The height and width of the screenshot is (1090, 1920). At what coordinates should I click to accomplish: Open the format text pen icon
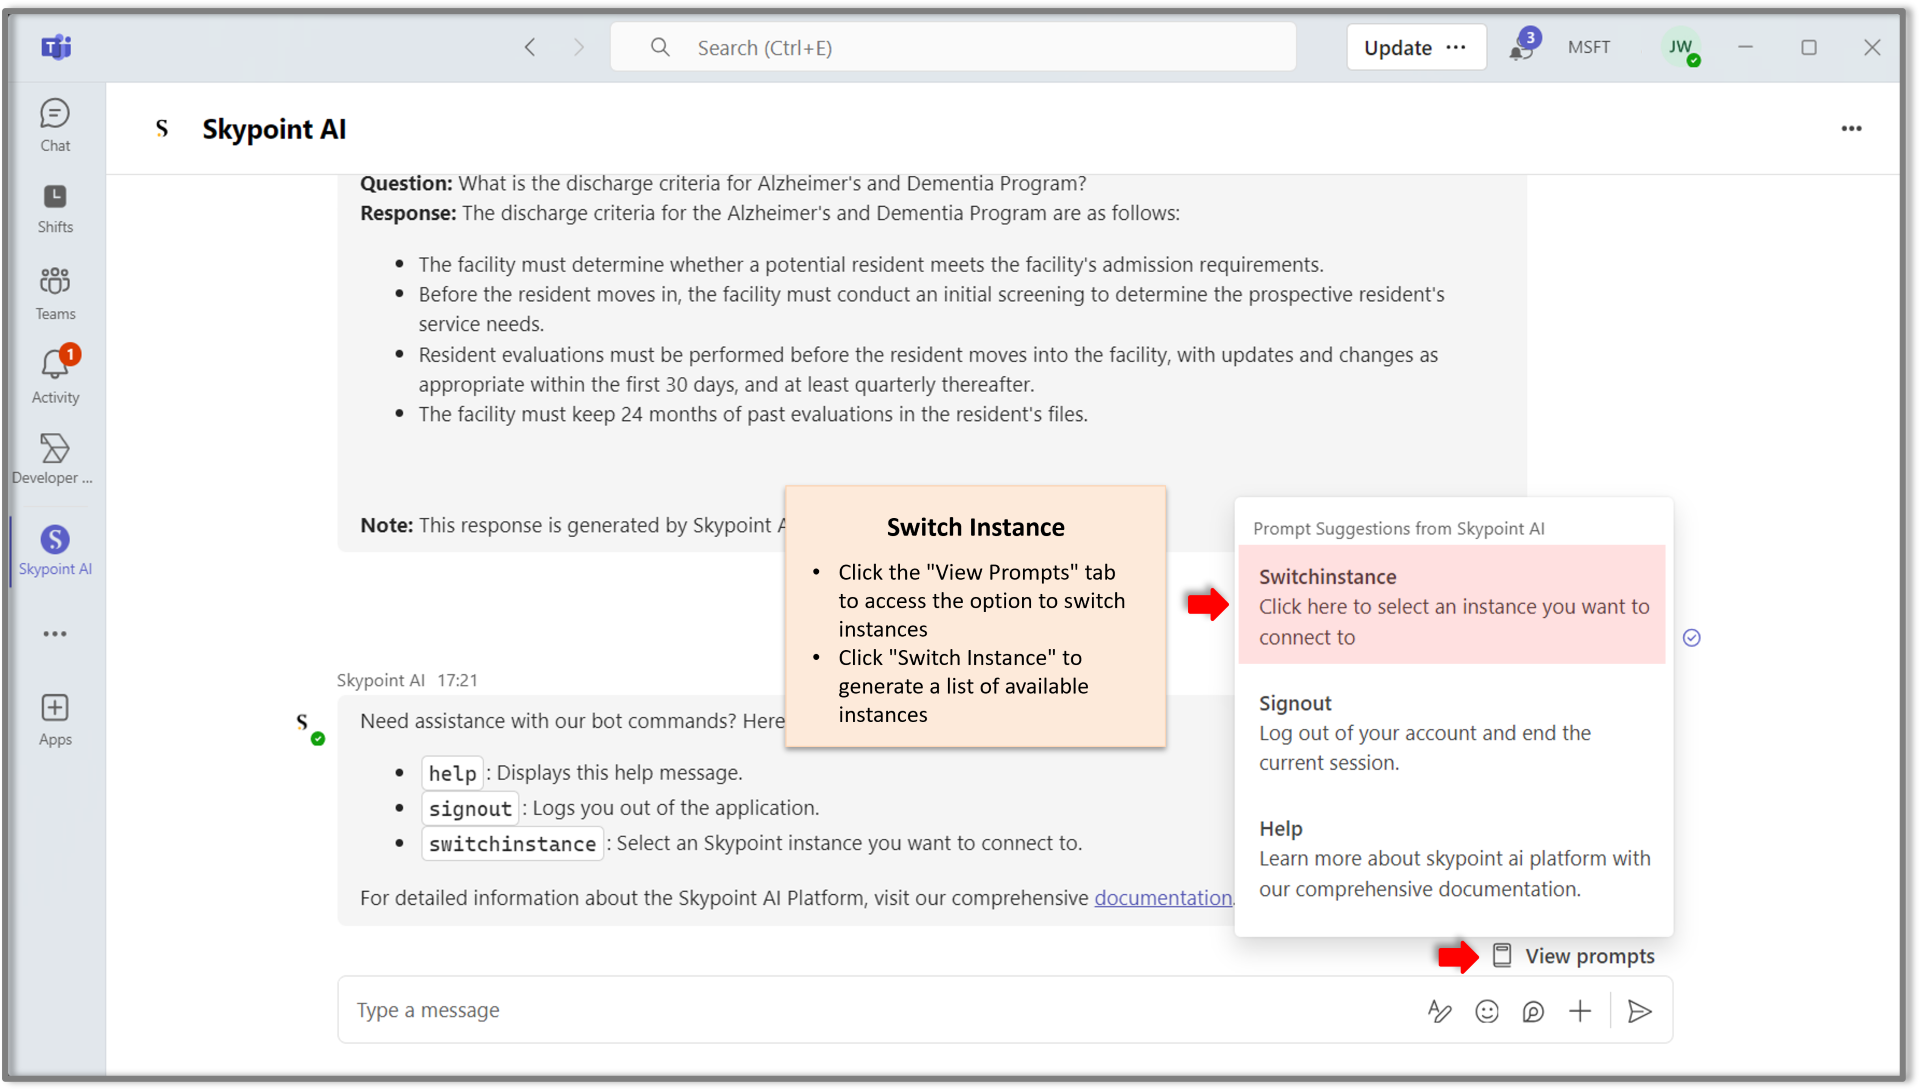point(1439,1011)
